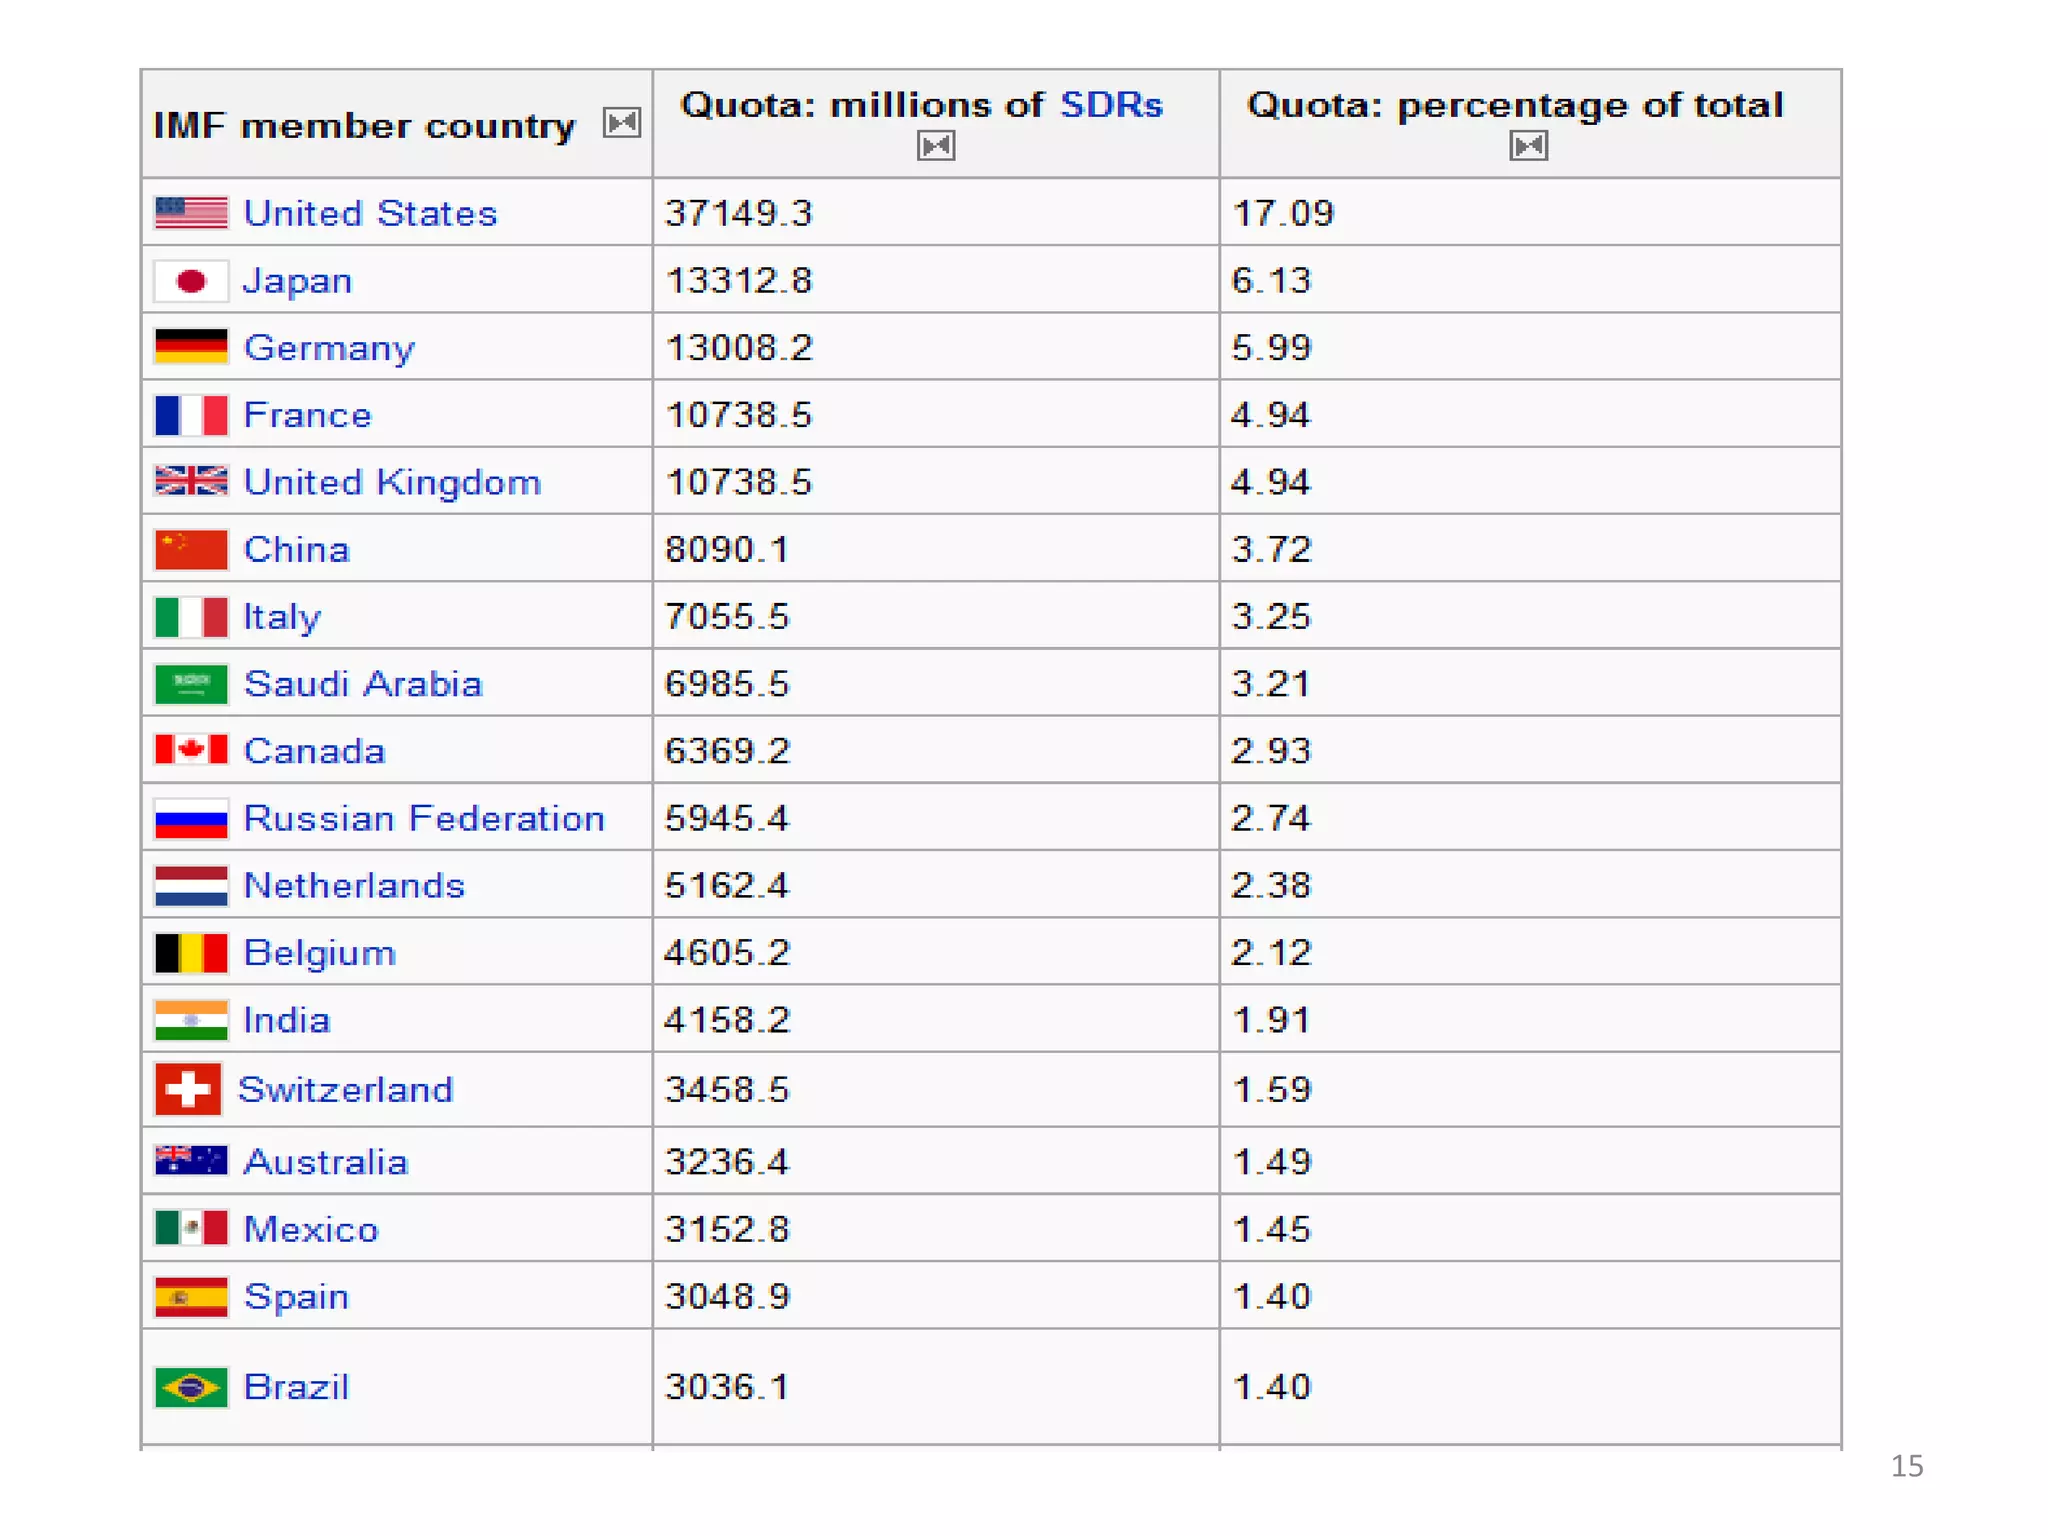This screenshot has height=1536, width=2048.
Task: Open the India country link
Action: [287, 1020]
